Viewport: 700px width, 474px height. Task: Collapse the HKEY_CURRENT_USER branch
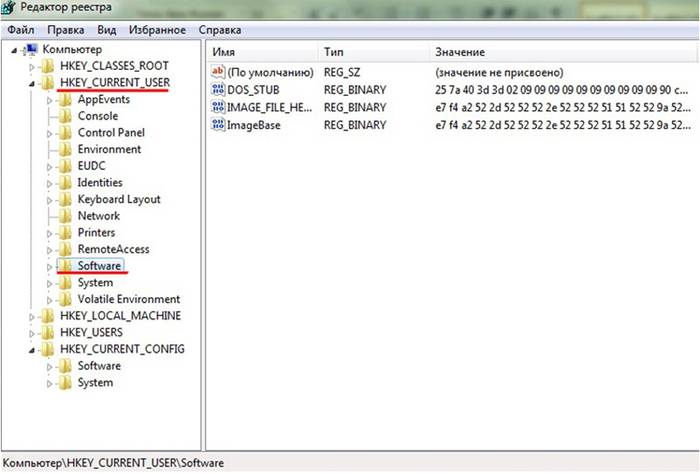click(x=33, y=83)
